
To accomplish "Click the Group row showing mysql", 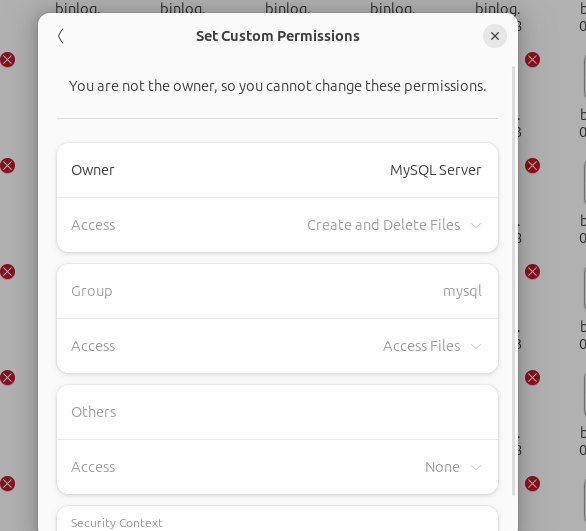I will (x=277, y=291).
